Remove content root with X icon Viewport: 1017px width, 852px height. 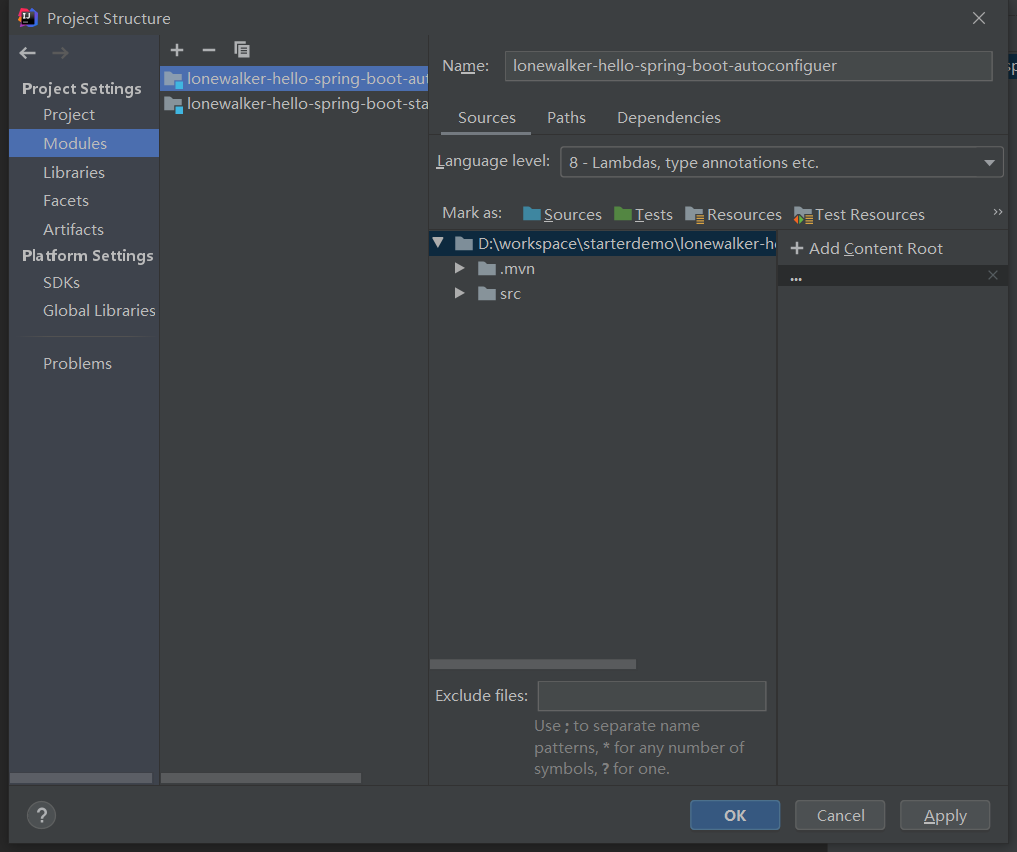coord(993,276)
